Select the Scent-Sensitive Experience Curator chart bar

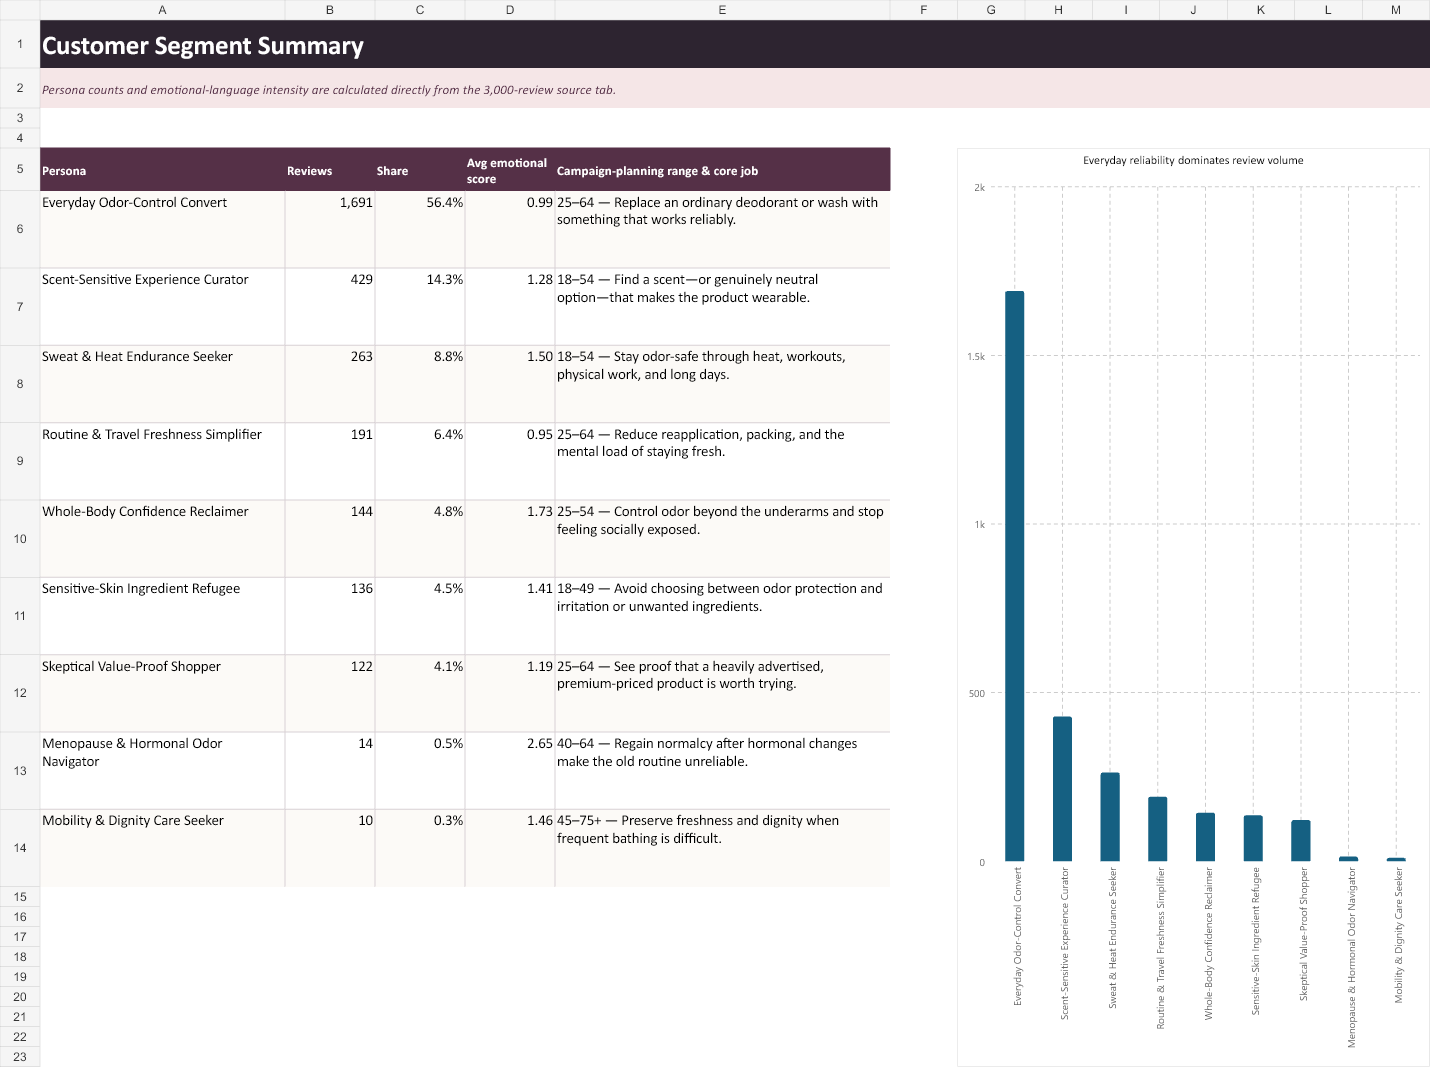click(x=1062, y=789)
